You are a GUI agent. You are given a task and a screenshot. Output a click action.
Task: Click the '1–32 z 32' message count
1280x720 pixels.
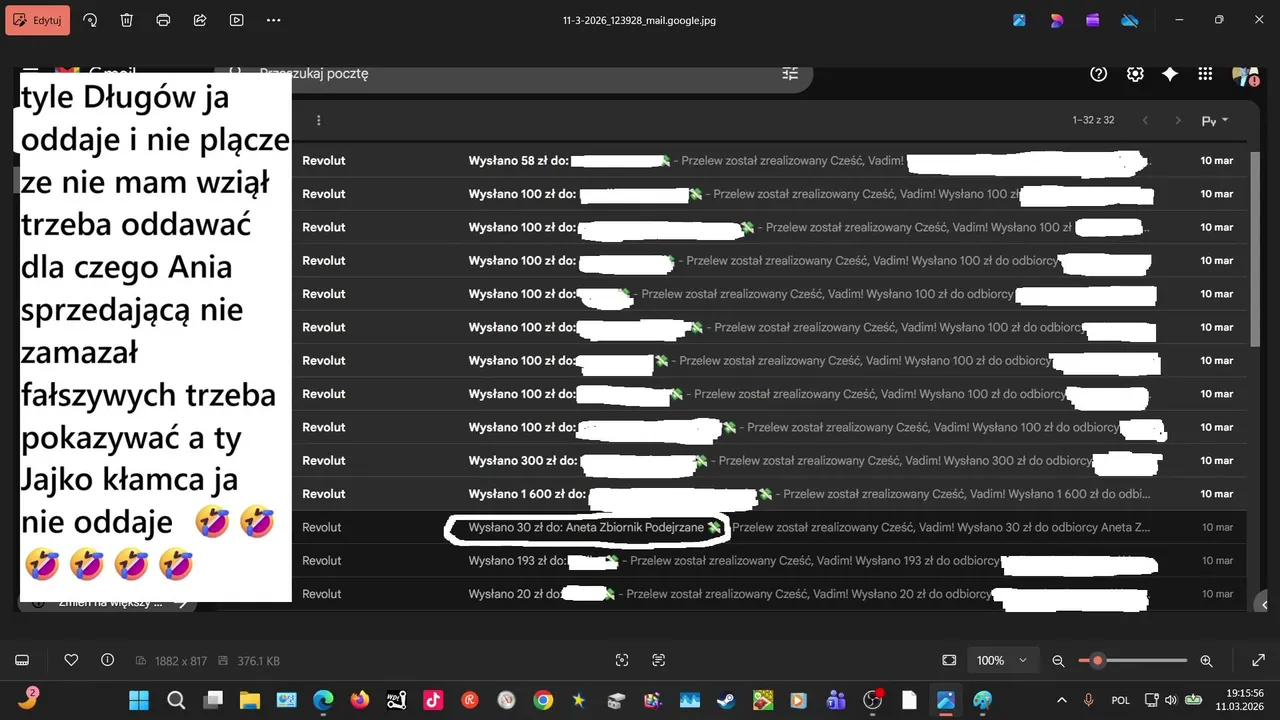[1093, 120]
